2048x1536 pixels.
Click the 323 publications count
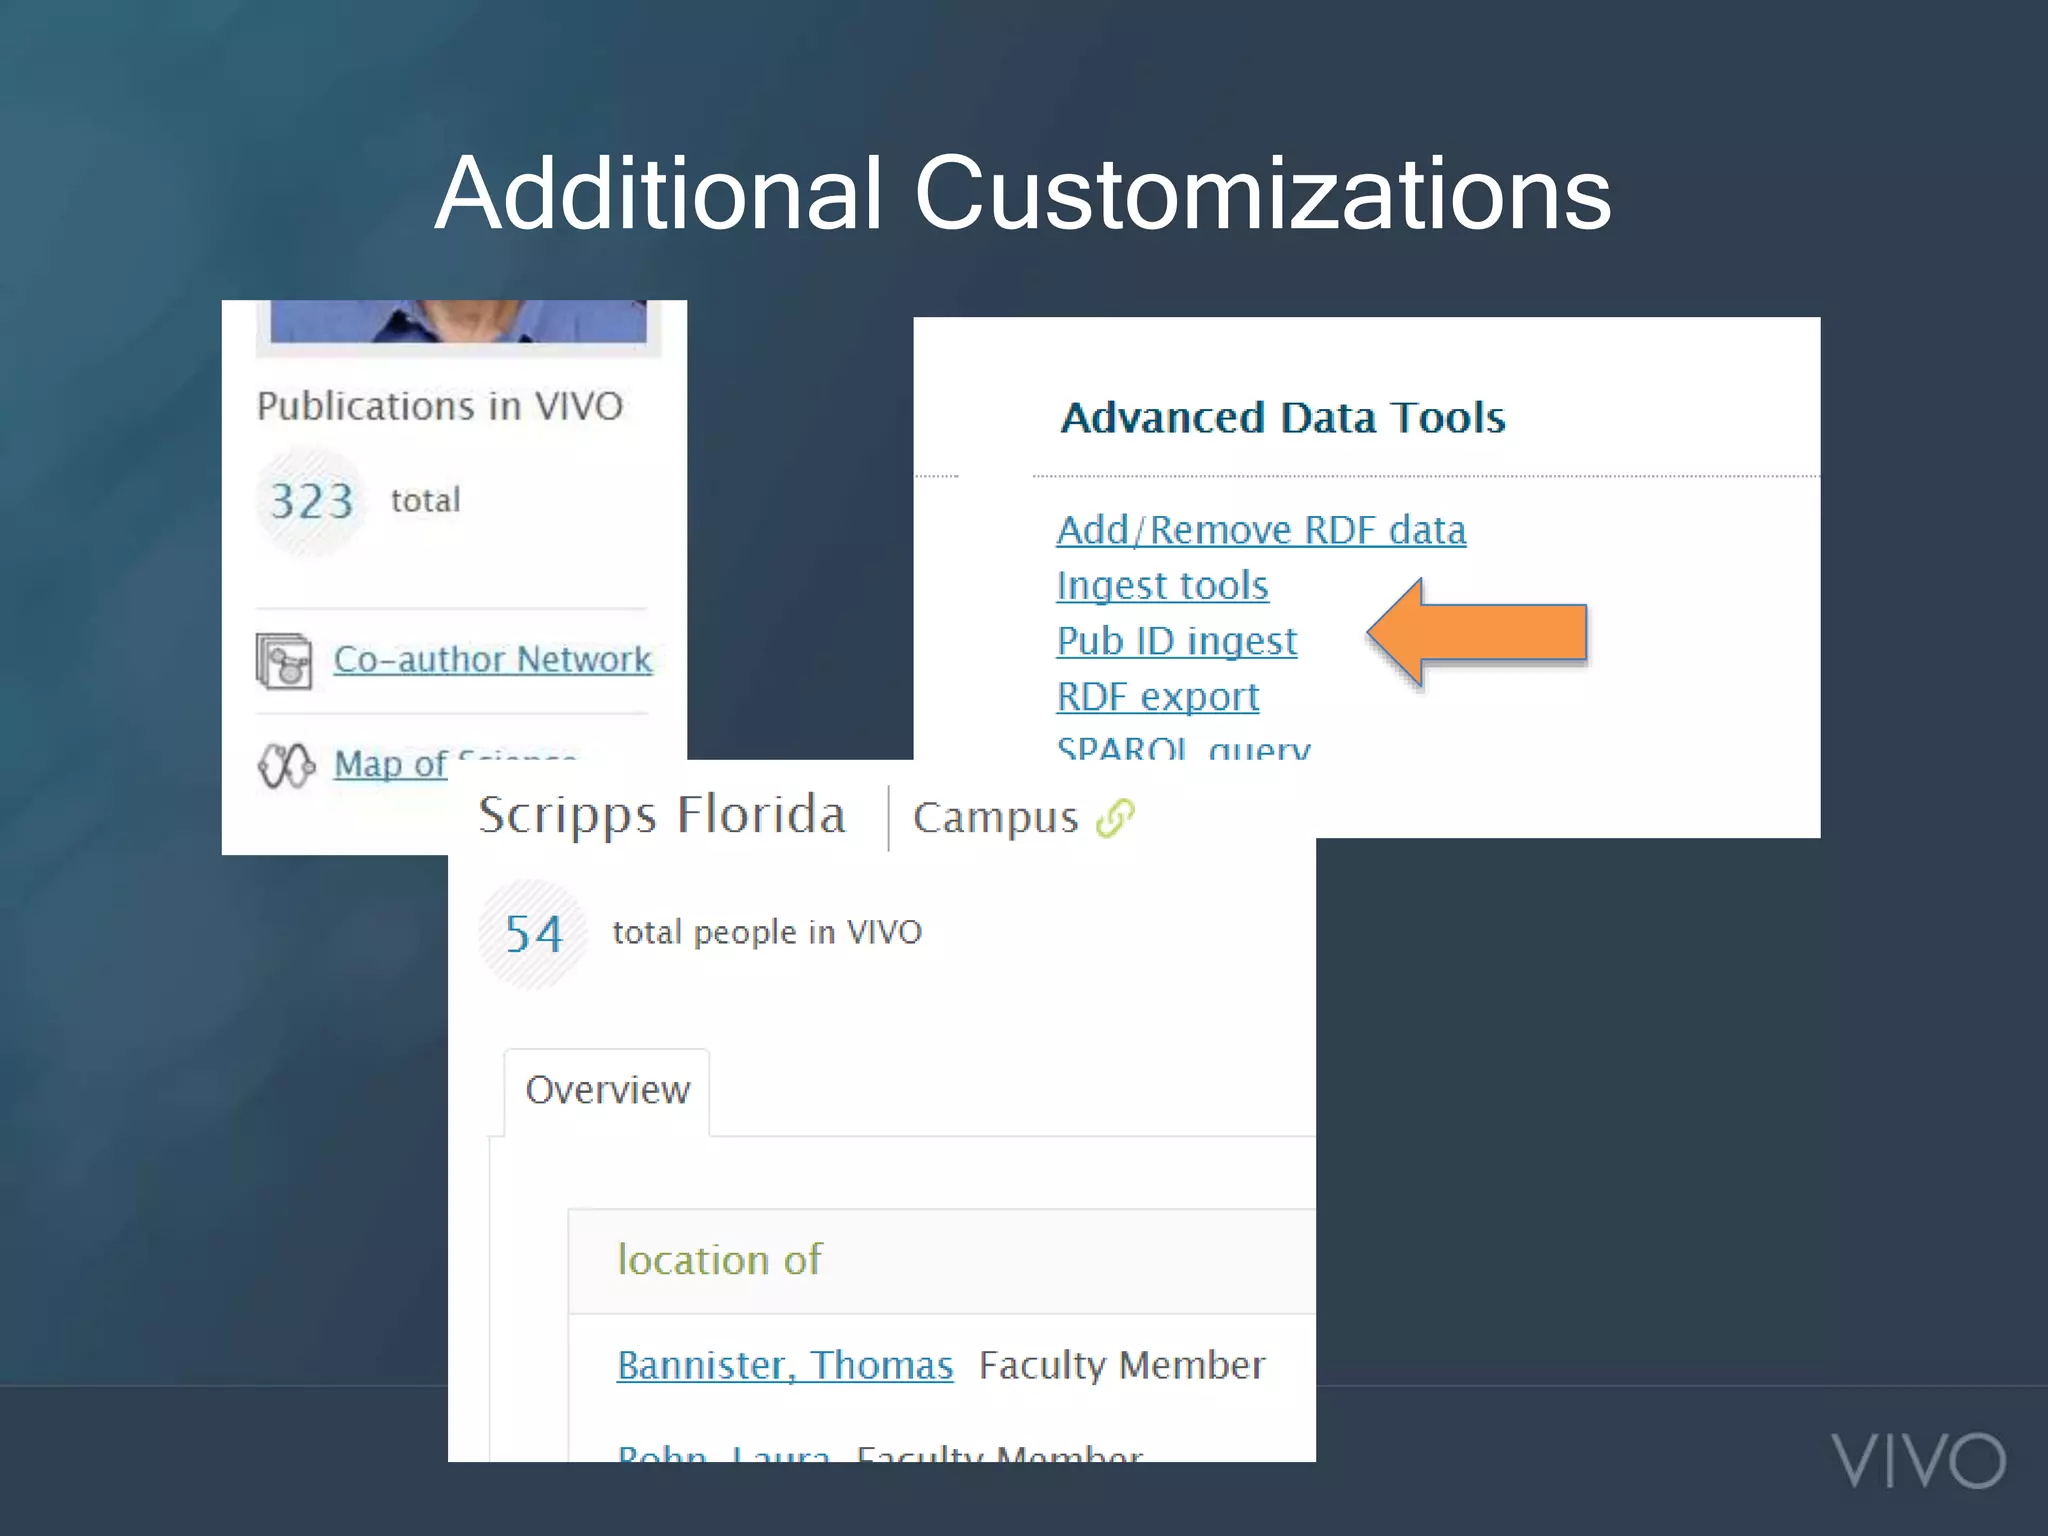312,501
